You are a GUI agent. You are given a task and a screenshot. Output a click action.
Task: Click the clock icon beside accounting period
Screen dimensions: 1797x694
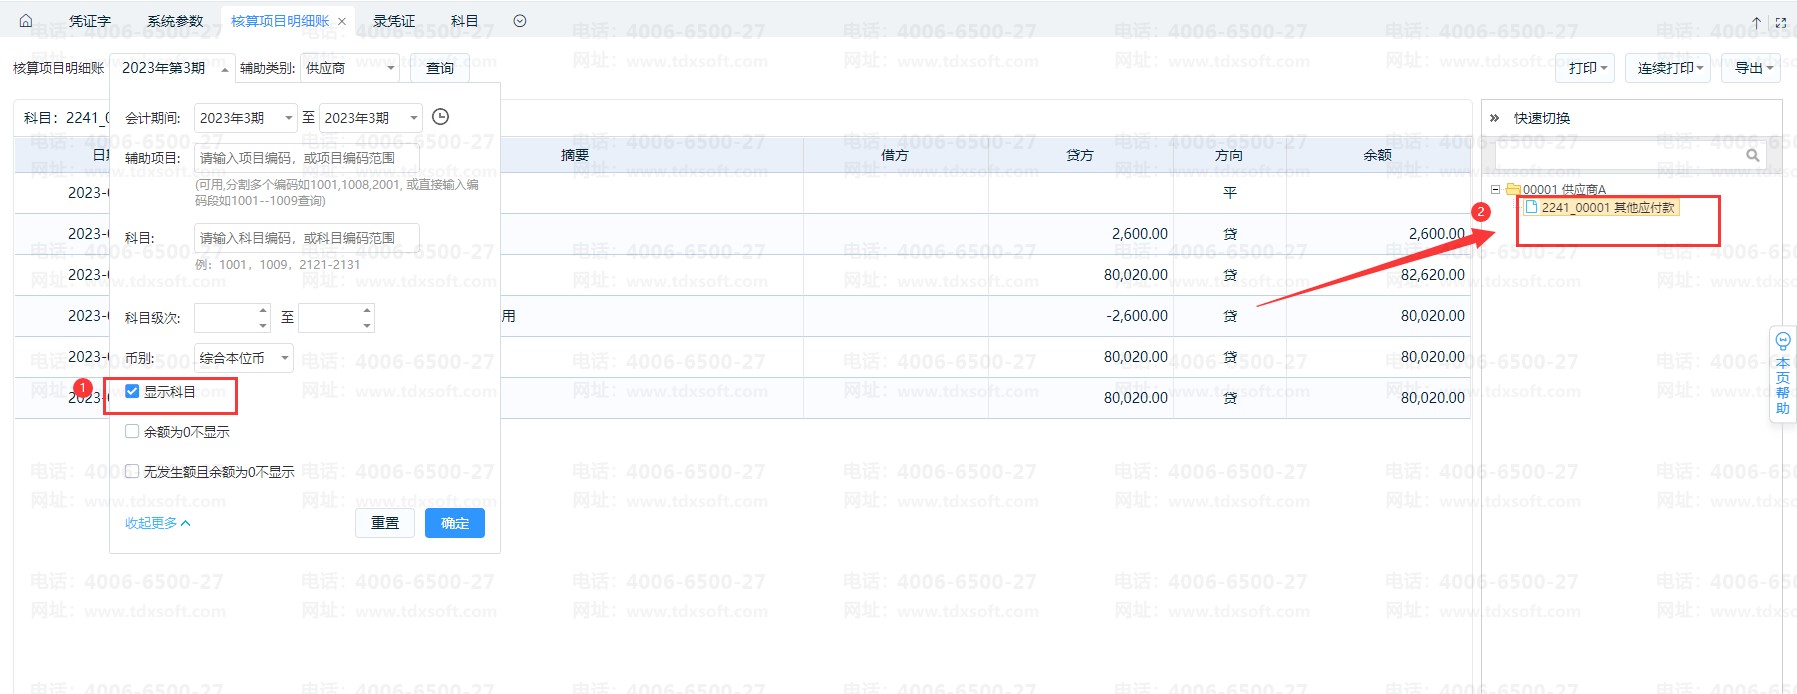coord(440,117)
